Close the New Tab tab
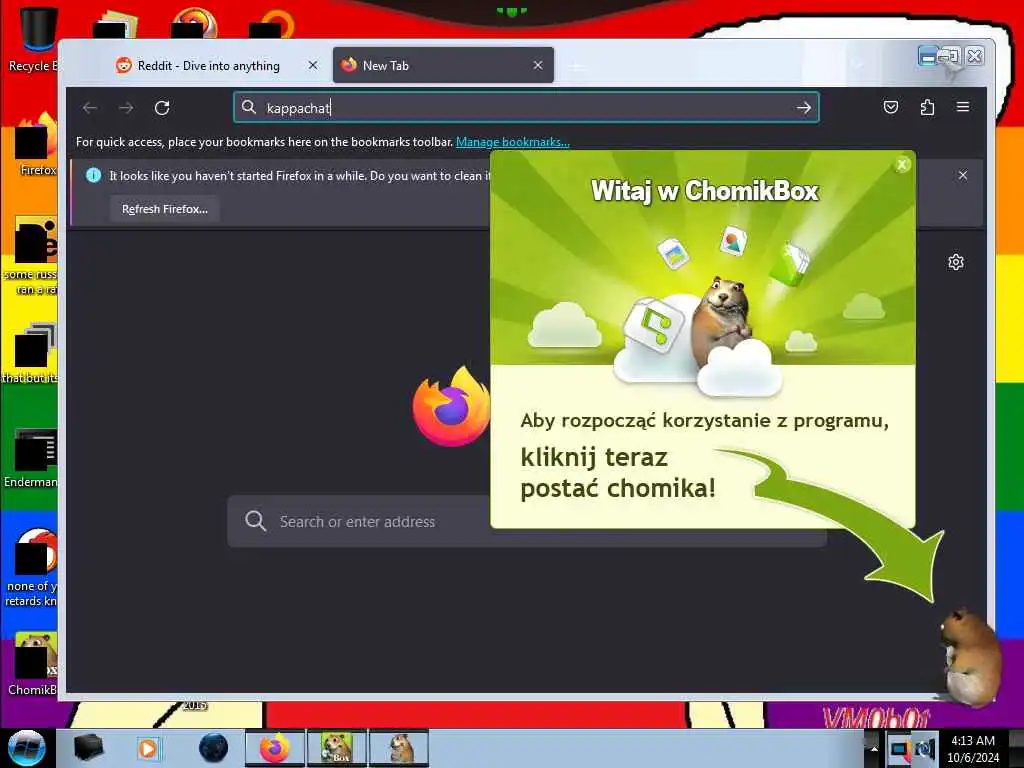 pos(537,65)
